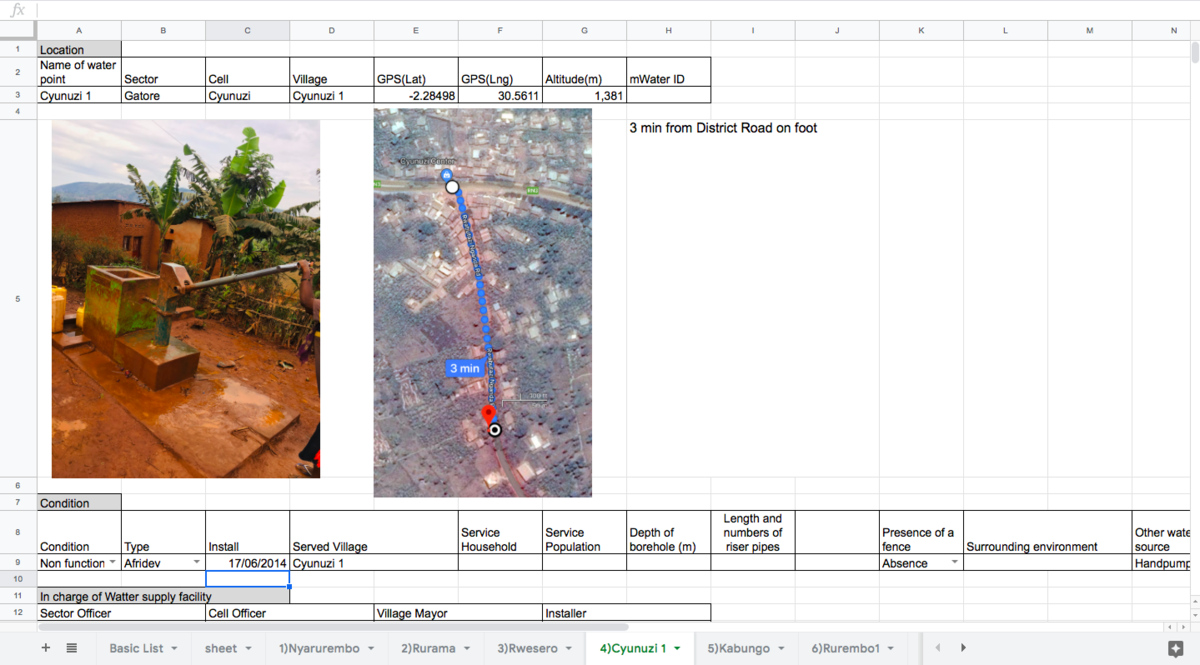Select the '3 min from District Road on foot' text

click(723, 128)
